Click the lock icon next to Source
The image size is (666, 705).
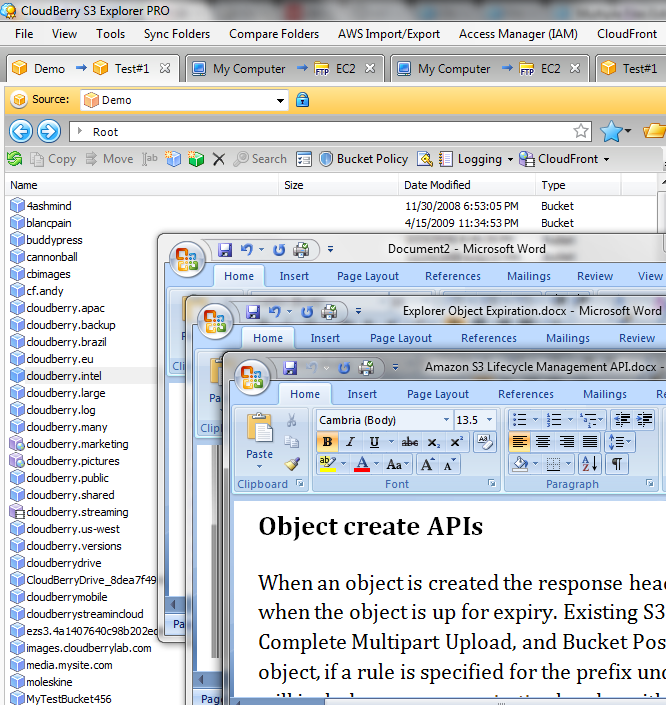(x=302, y=99)
